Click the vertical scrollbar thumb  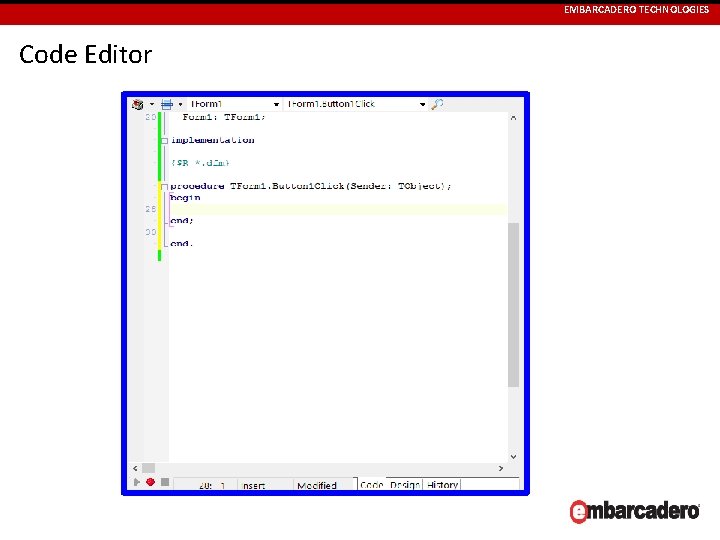coord(513,305)
